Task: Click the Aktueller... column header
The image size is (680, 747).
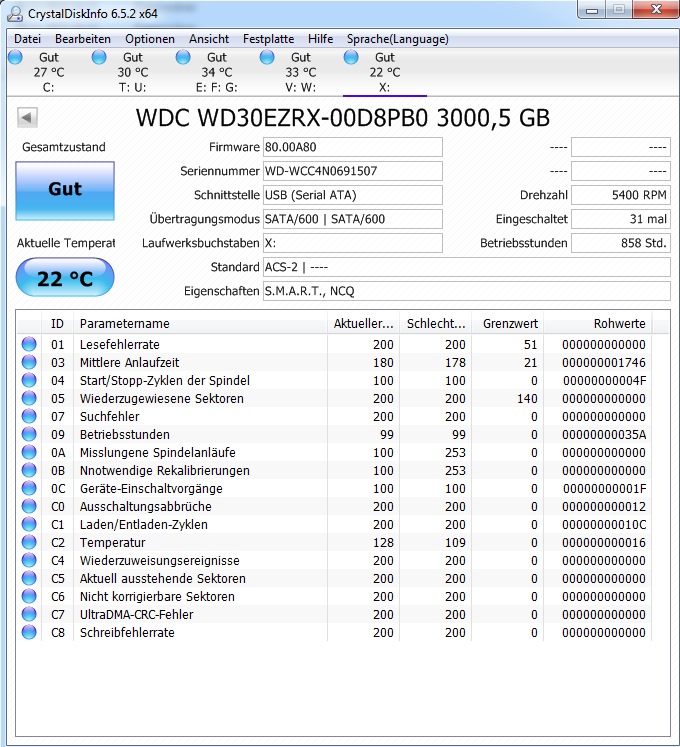Action: coord(364,323)
